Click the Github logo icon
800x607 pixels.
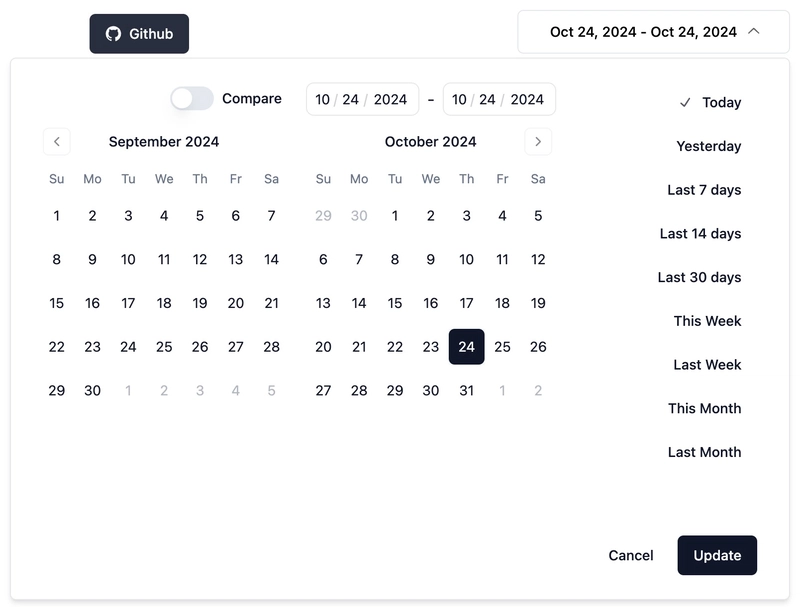click(x=113, y=34)
